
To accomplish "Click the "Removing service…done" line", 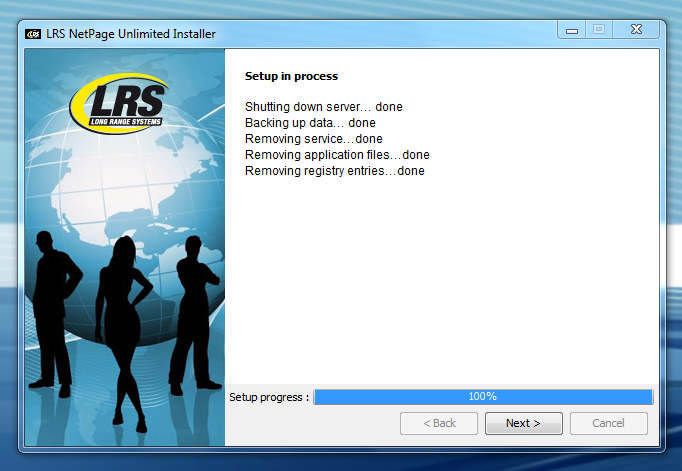I will (x=314, y=139).
